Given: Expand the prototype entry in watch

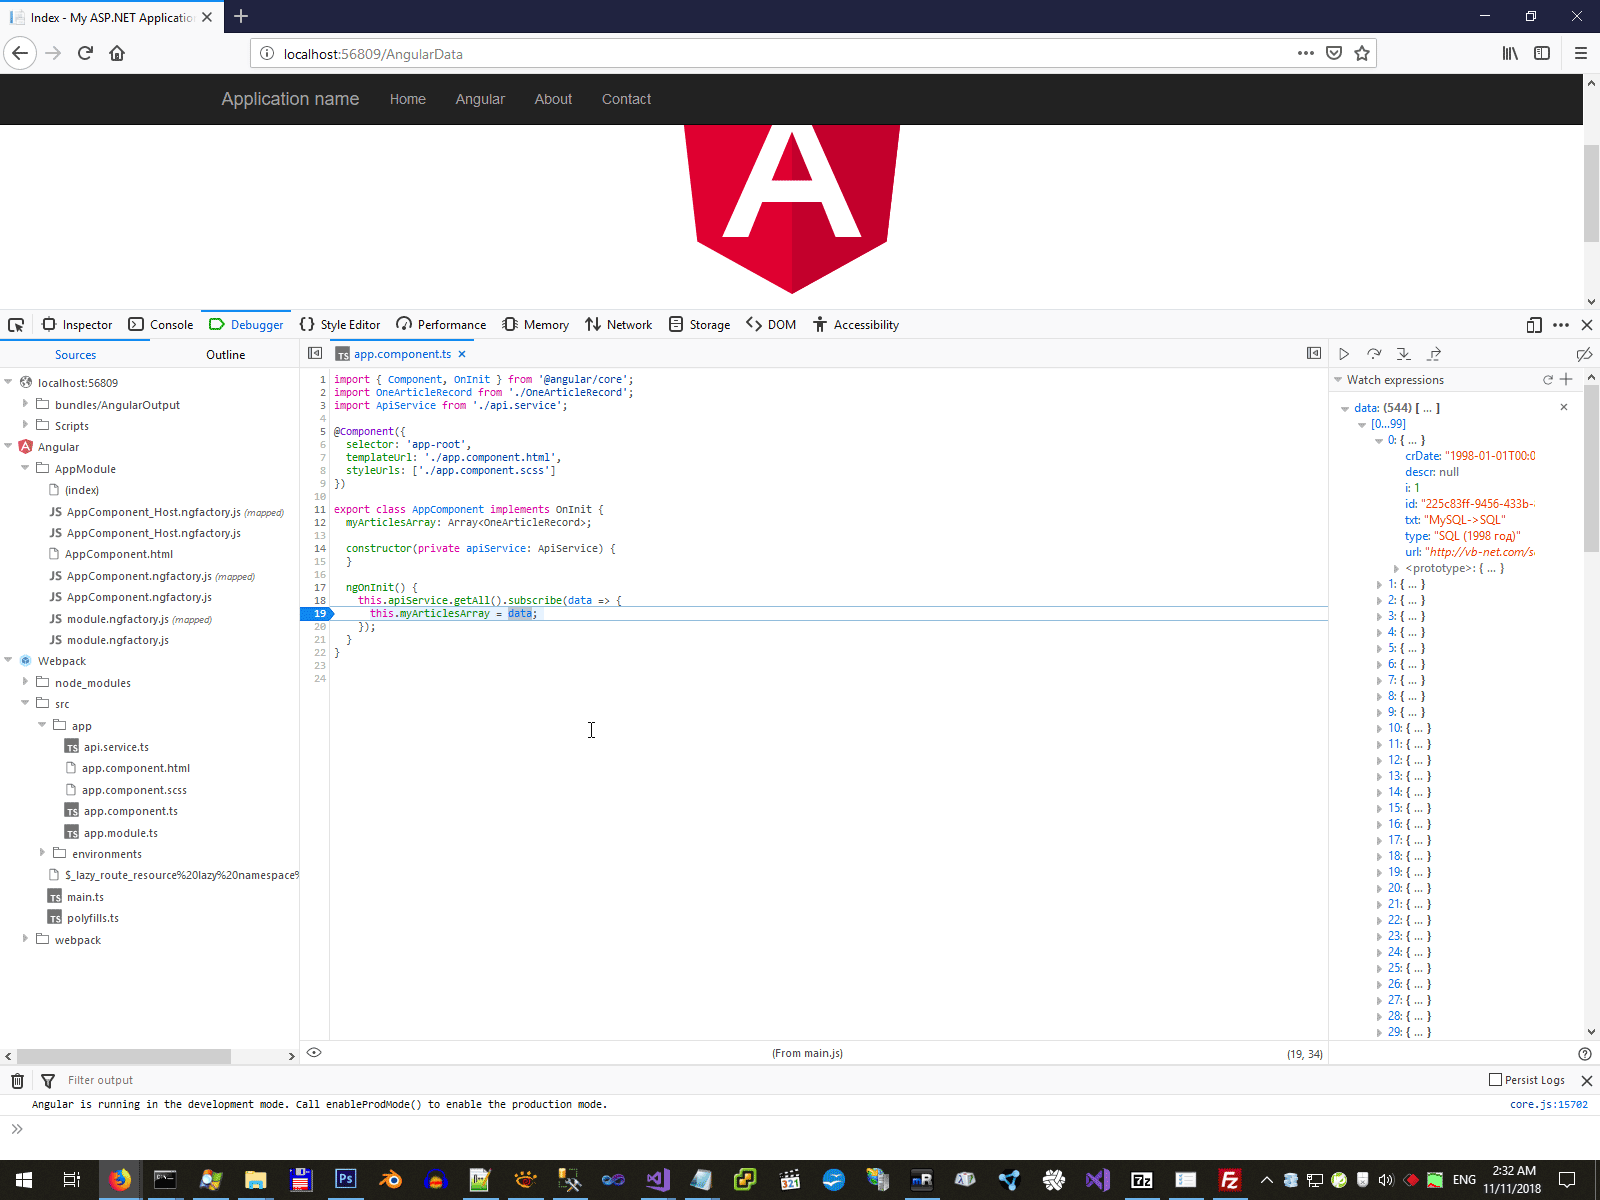Looking at the screenshot, I should [x=1397, y=568].
